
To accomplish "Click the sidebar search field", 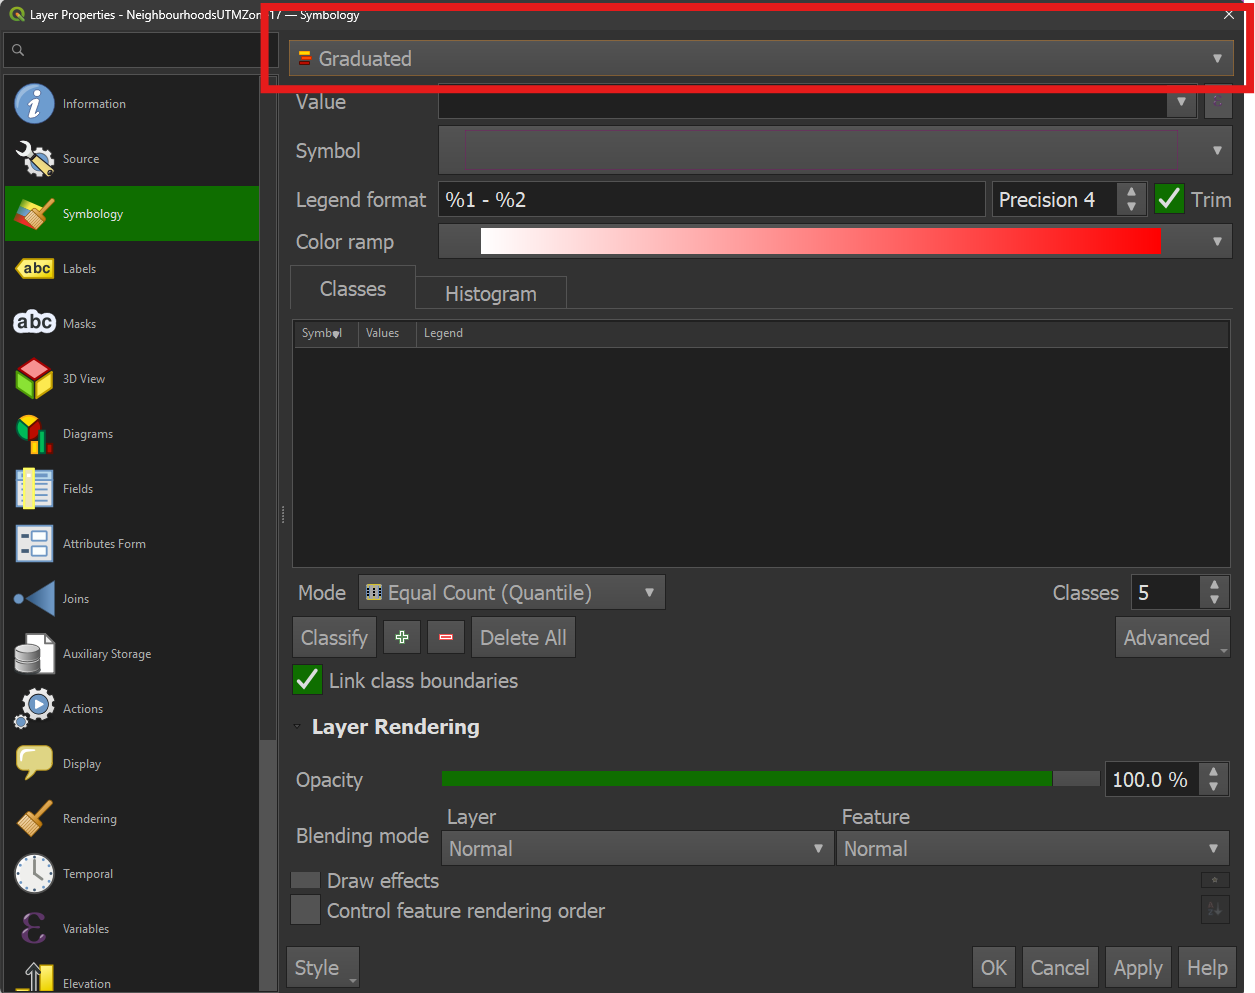I will pyautogui.click(x=139, y=50).
